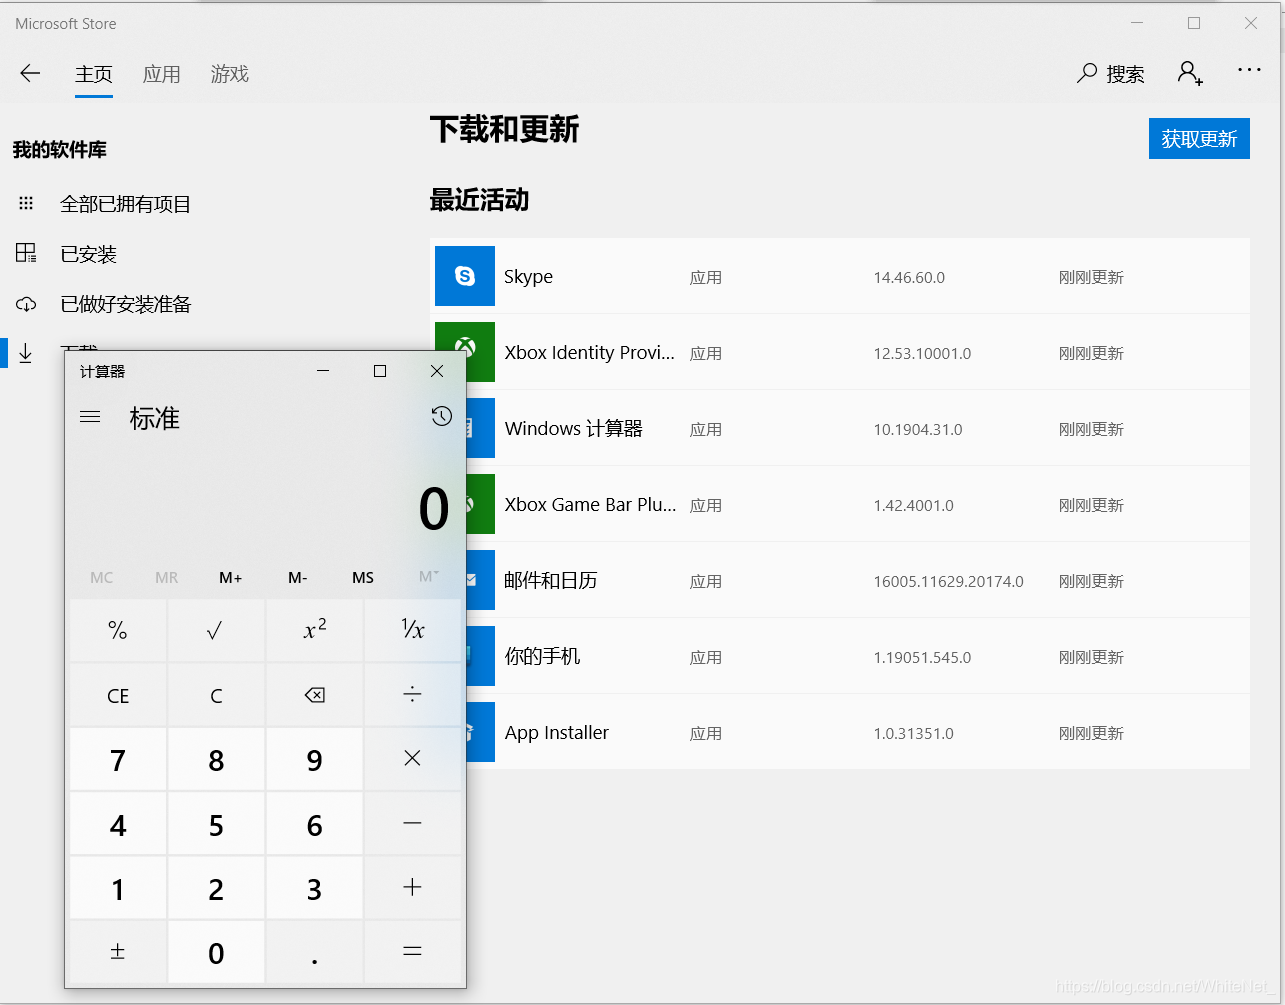1285x1005 pixels.
Task: Click the Skype app icon in the list
Action: [x=465, y=276]
